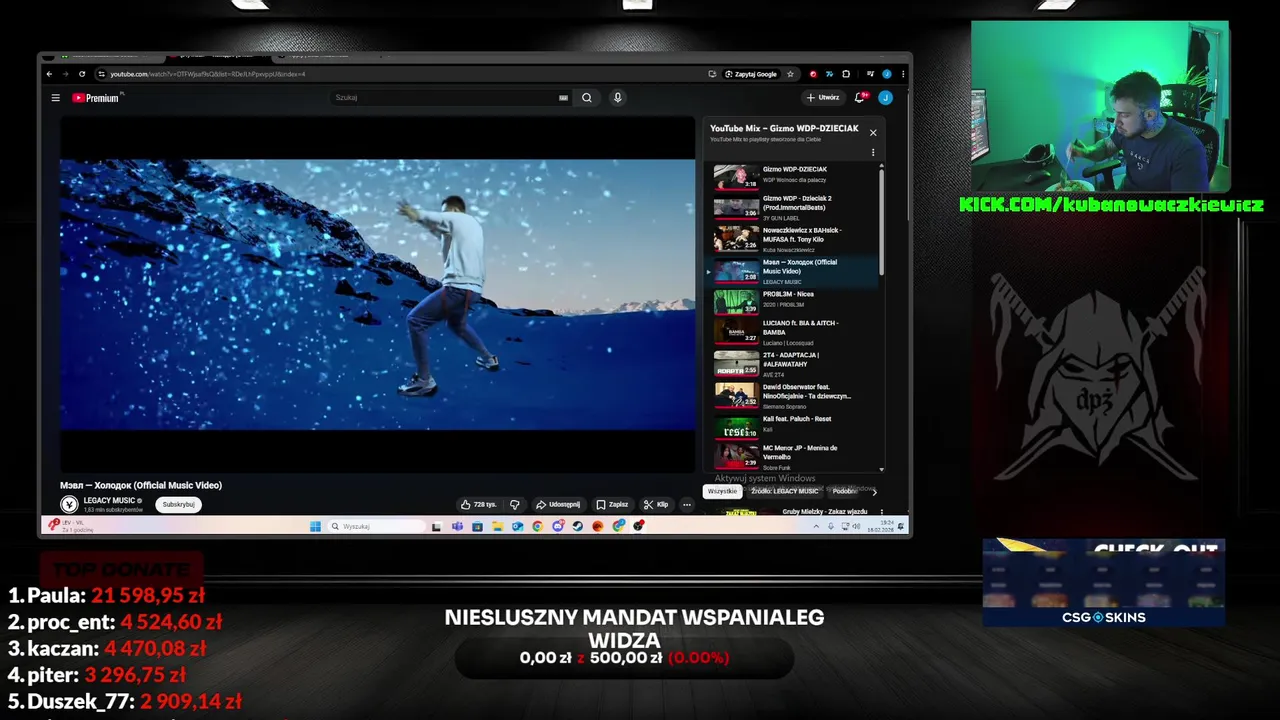The width and height of the screenshot is (1280, 720).
Task: Like the video with thumbs up 728 tys.
Action: click(x=479, y=505)
